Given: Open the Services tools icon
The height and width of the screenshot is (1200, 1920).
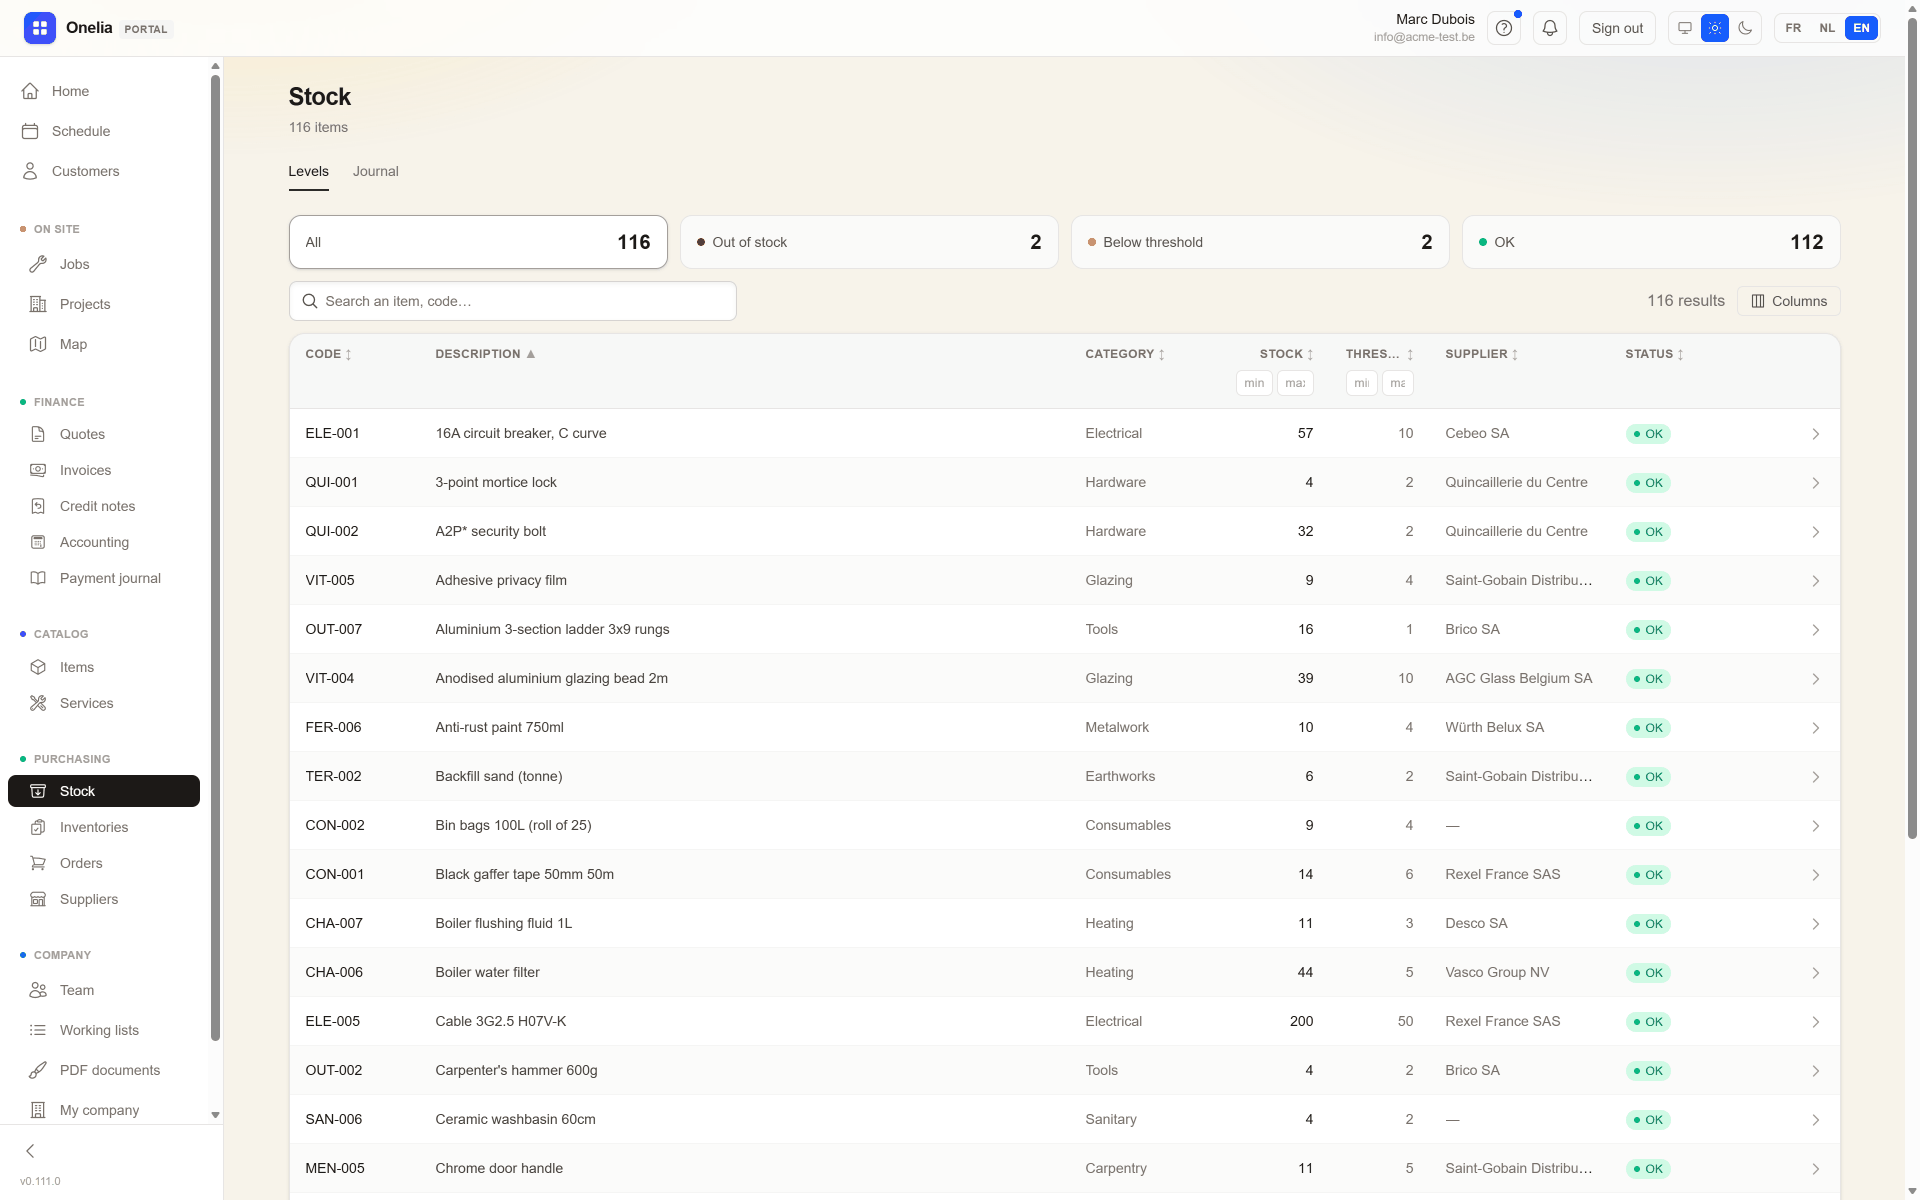Looking at the screenshot, I should (x=38, y=703).
